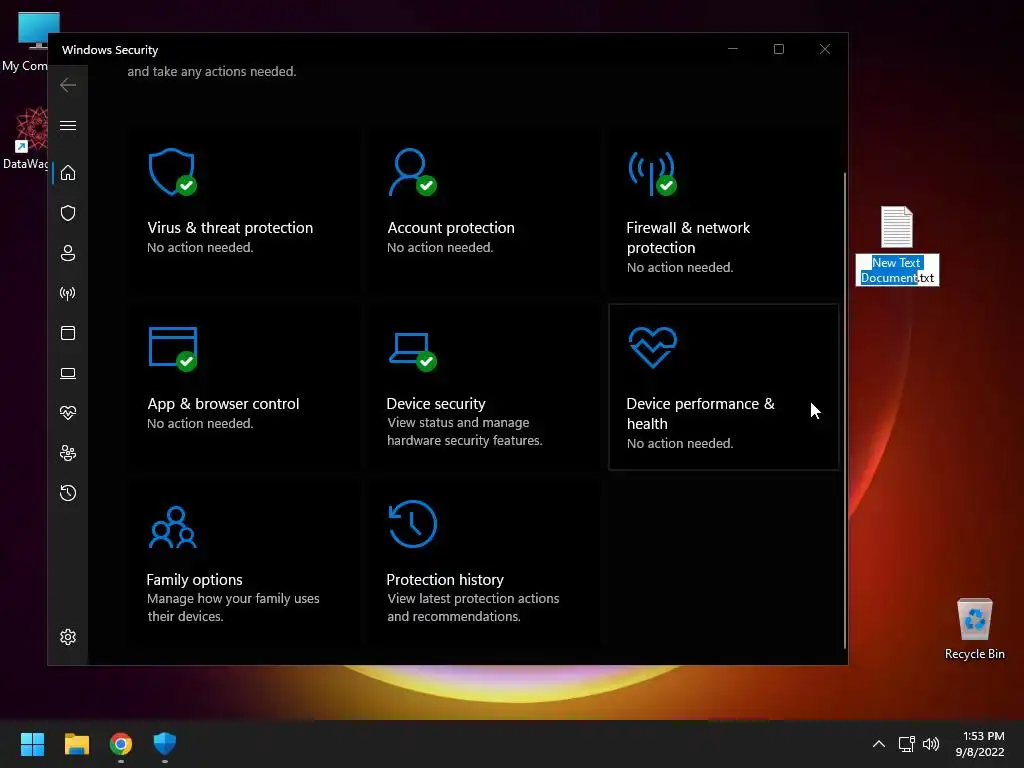This screenshot has height=768, width=1024.
Task: Open the Windows Start menu
Action: pyautogui.click(x=32, y=744)
